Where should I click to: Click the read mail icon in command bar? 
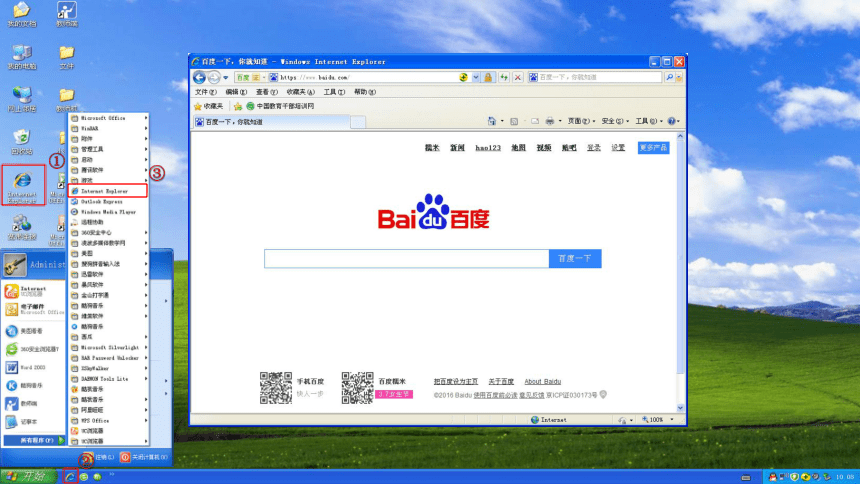[535, 121]
